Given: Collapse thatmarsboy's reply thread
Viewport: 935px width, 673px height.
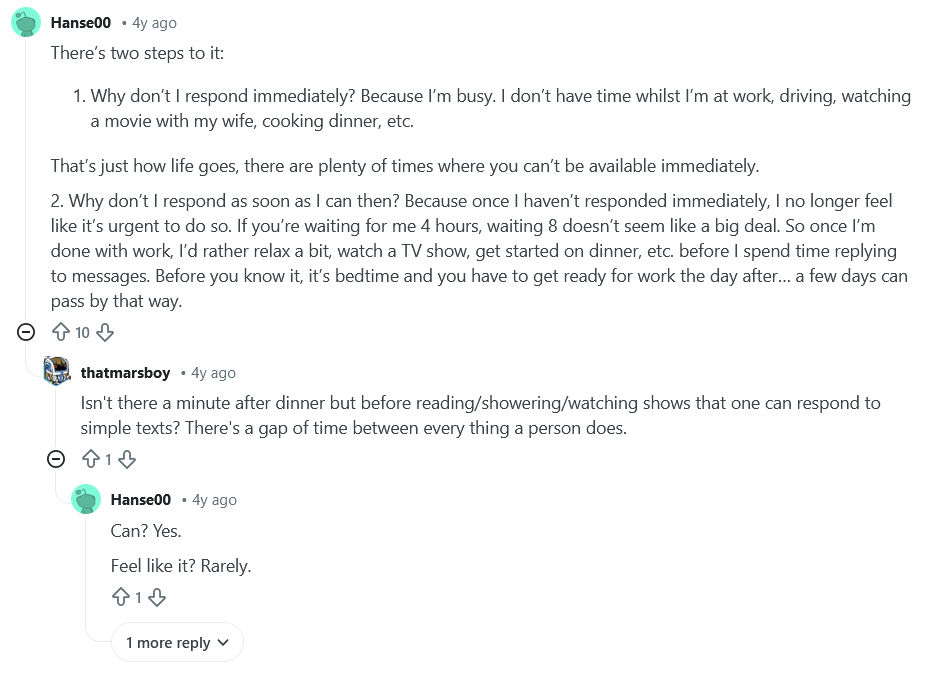Looking at the screenshot, I should pyautogui.click(x=57, y=459).
